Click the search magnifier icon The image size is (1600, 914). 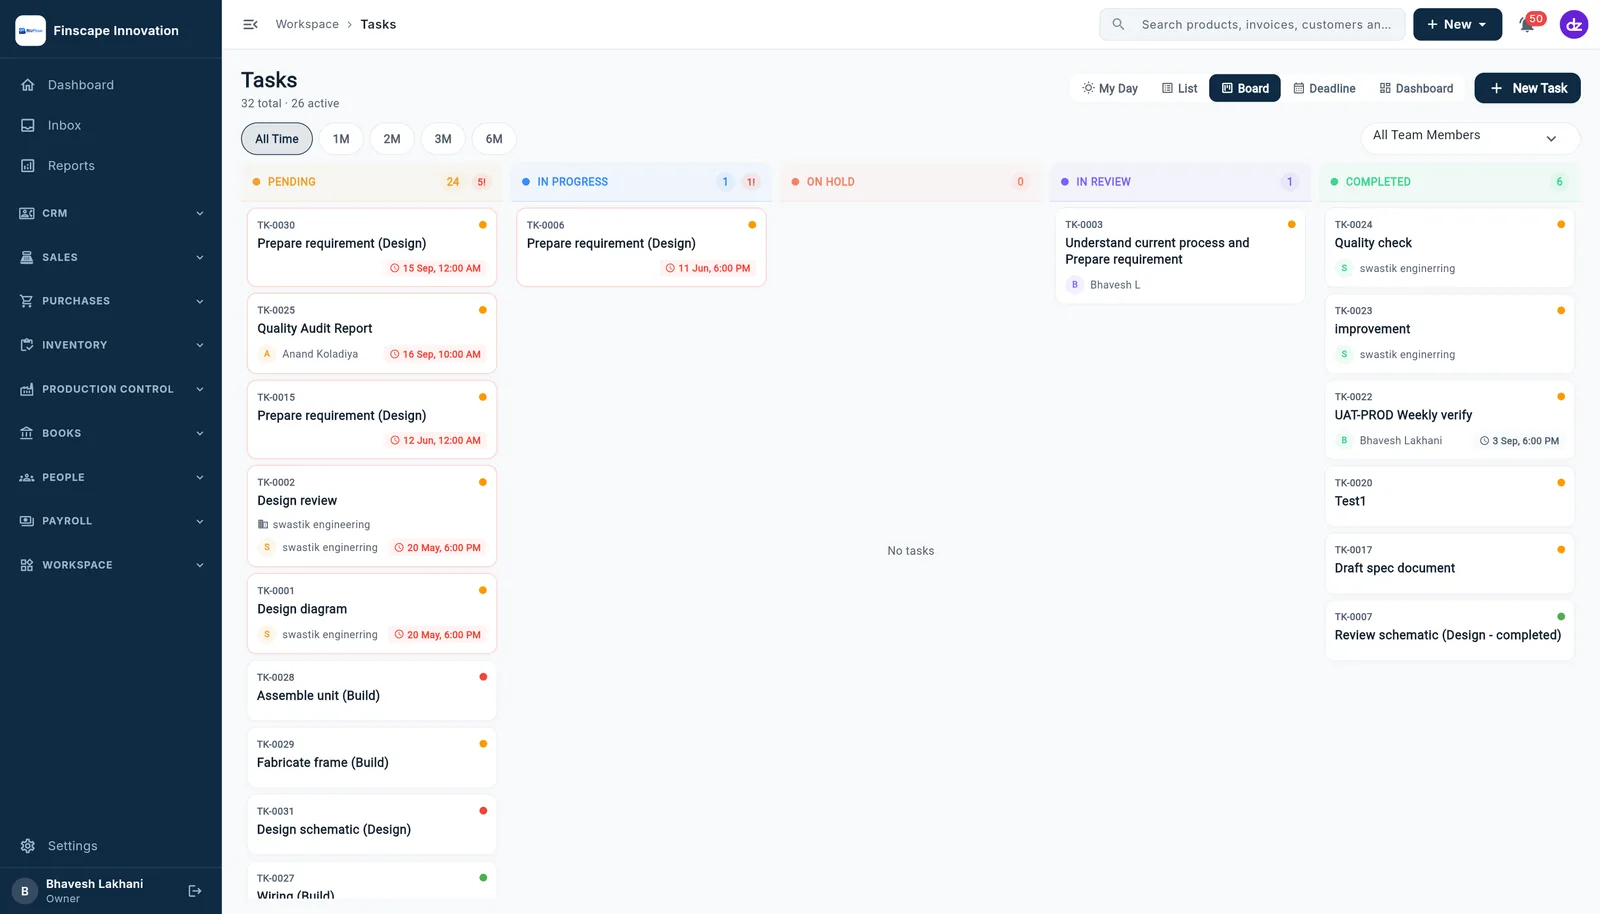click(x=1118, y=24)
